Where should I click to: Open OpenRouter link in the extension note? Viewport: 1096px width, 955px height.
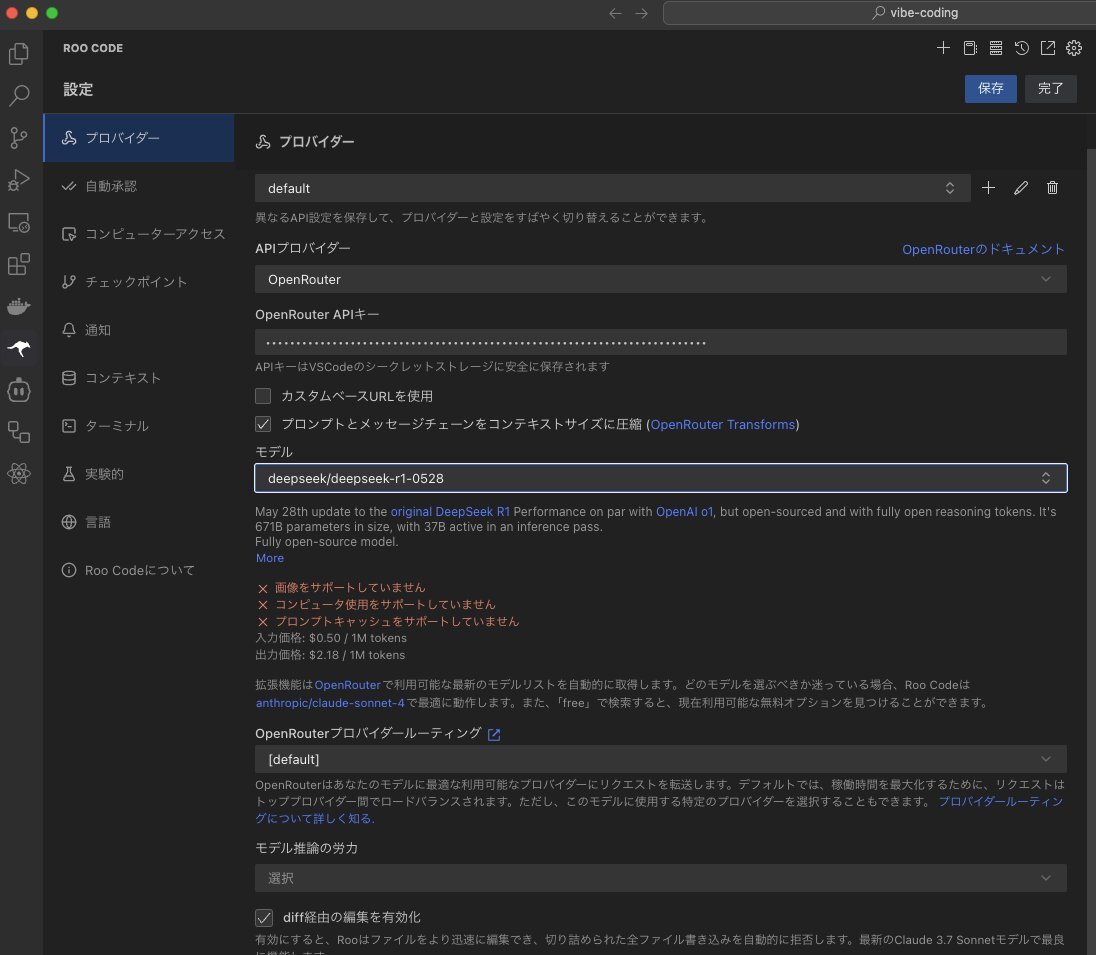pos(347,685)
